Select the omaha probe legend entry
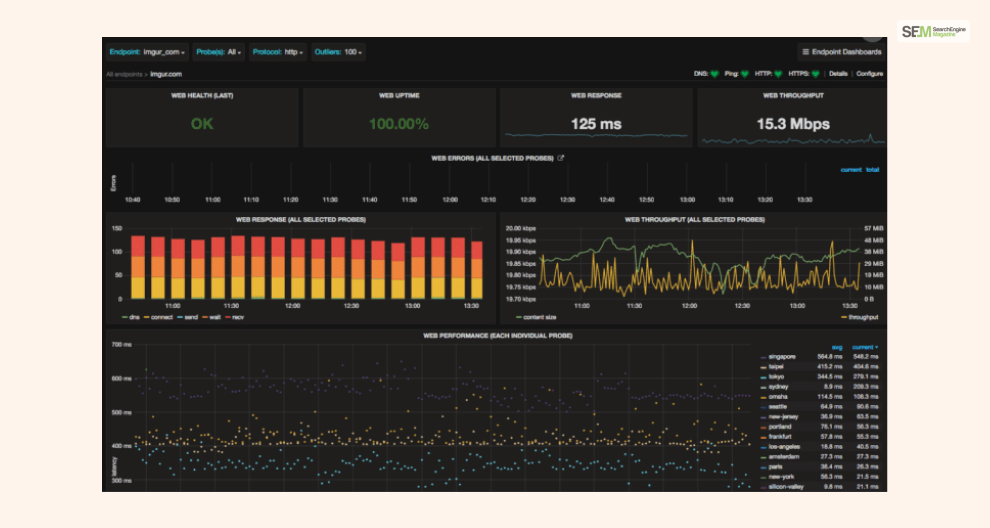Screen dimensions: 990x528 coord(778,397)
